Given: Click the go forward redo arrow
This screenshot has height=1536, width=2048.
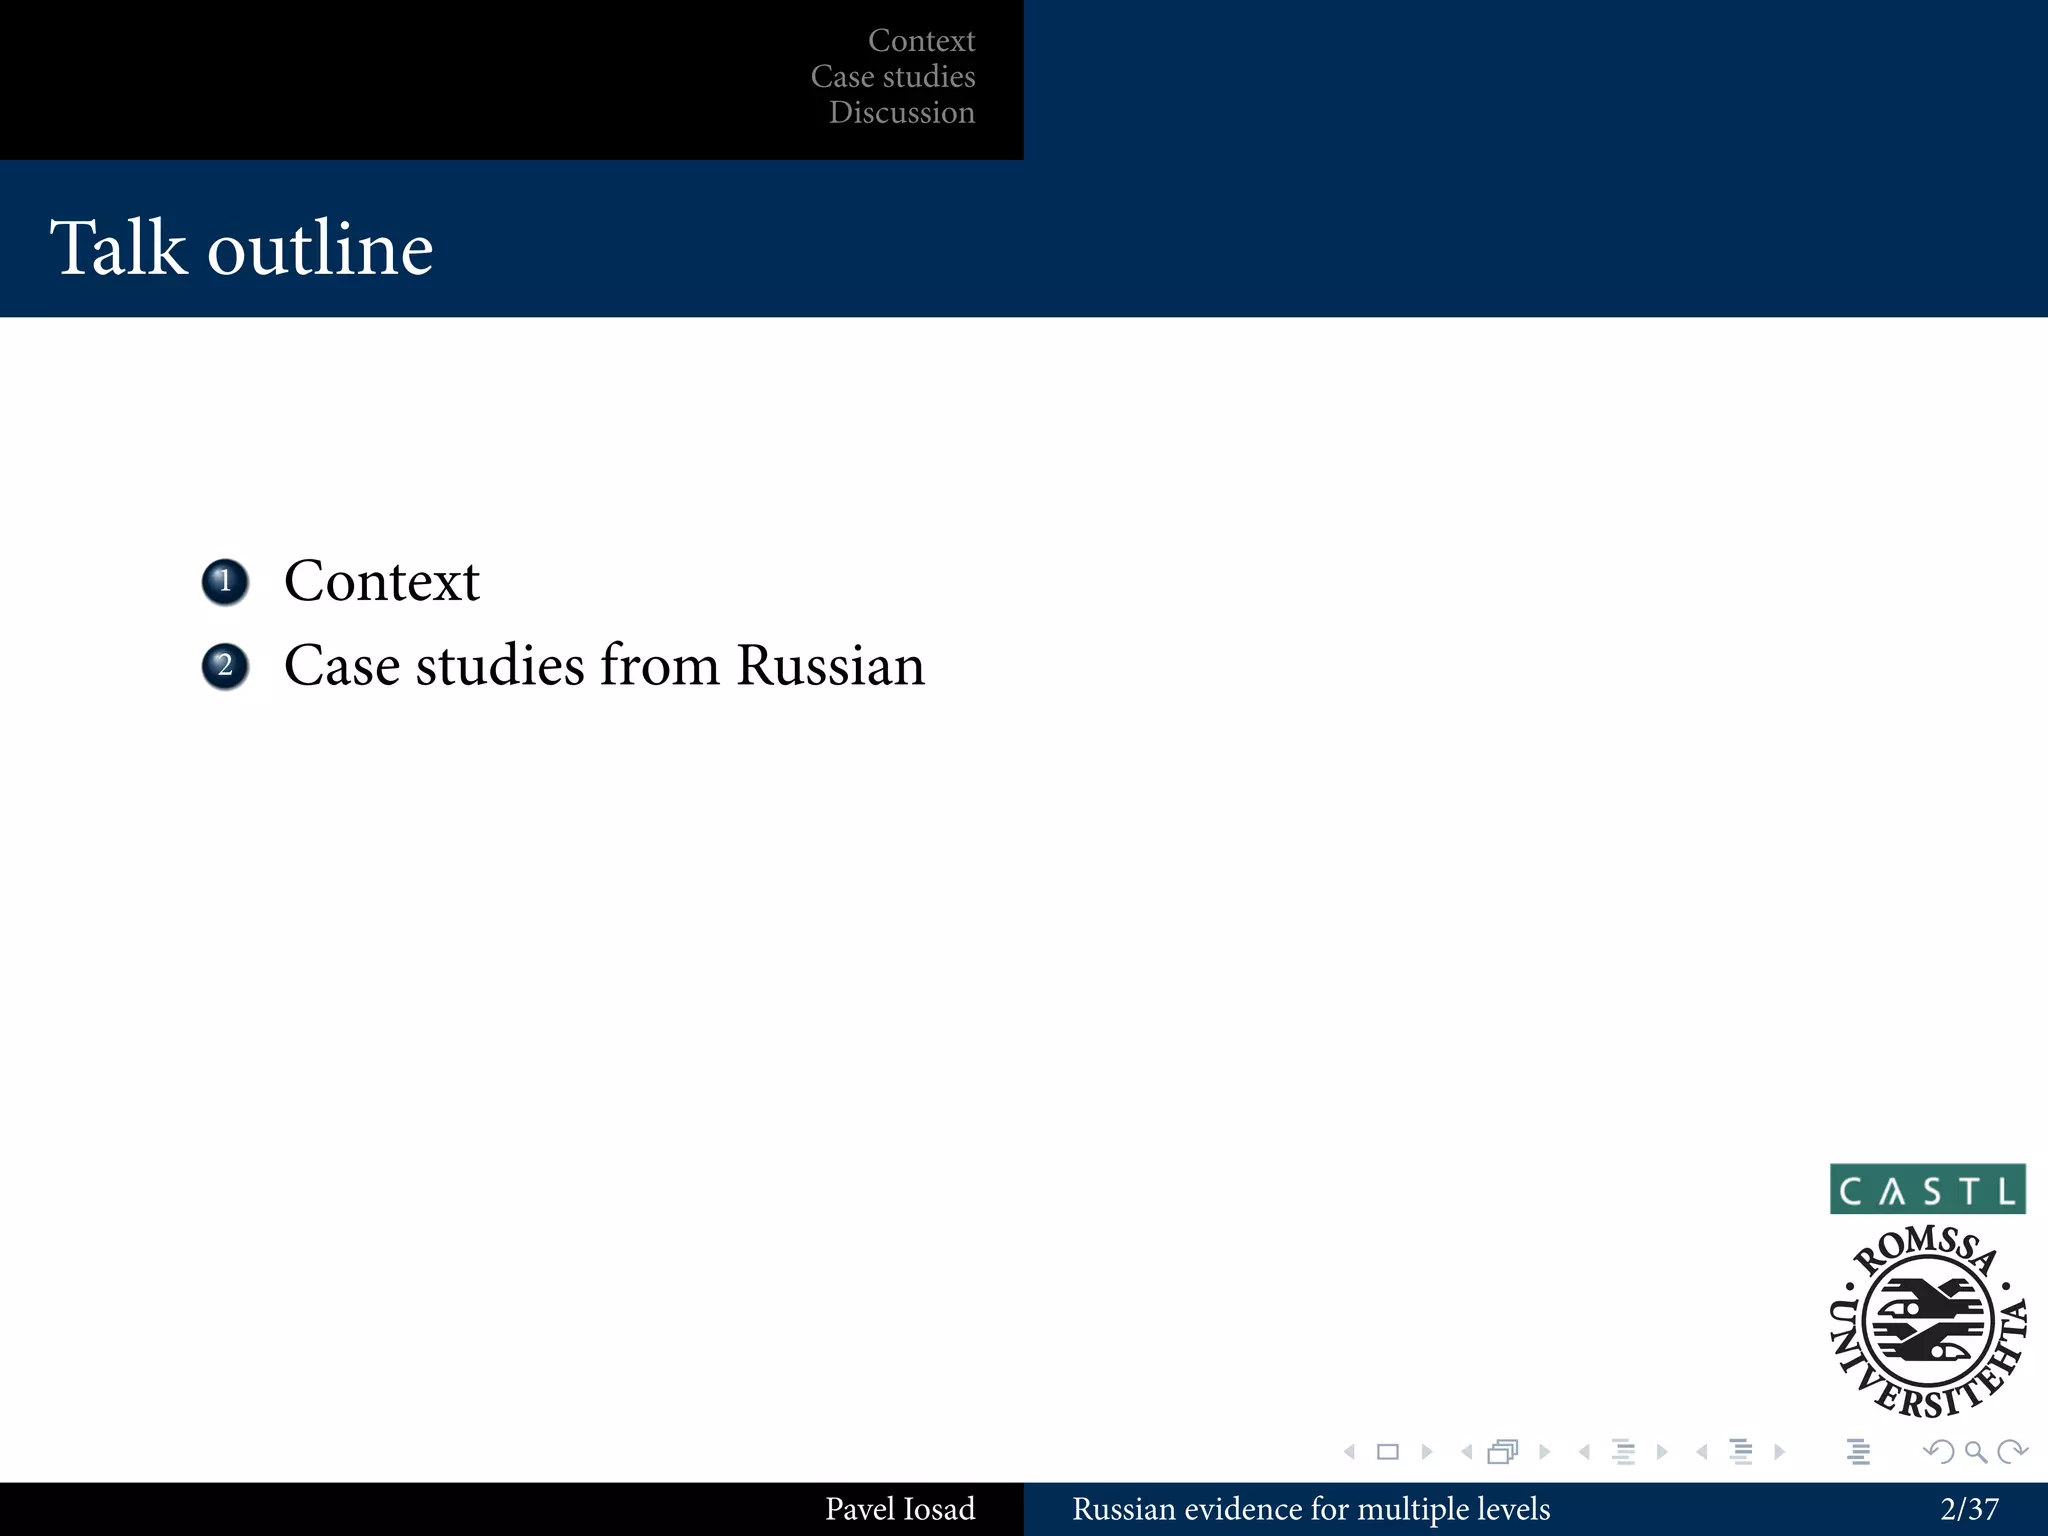Looking at the screenshot, I should [x=2012, y=1452].
